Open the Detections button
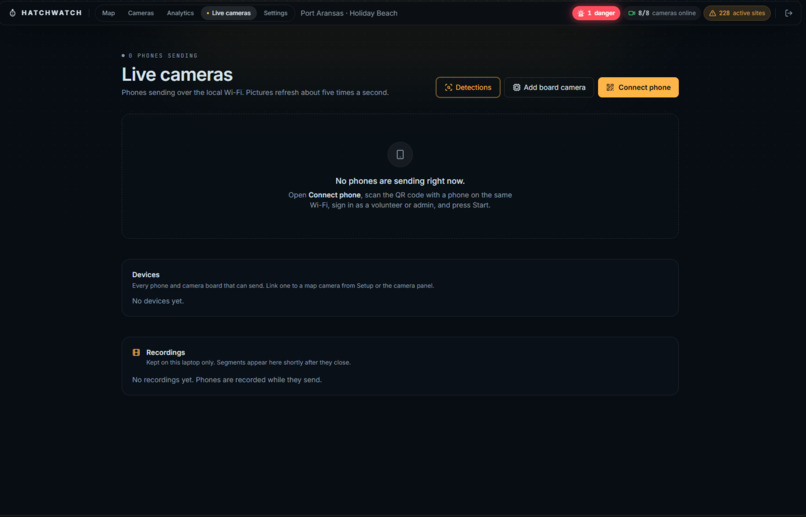Image resolution: width=806 pixels, height=517 pixels. tap(468, 87)
